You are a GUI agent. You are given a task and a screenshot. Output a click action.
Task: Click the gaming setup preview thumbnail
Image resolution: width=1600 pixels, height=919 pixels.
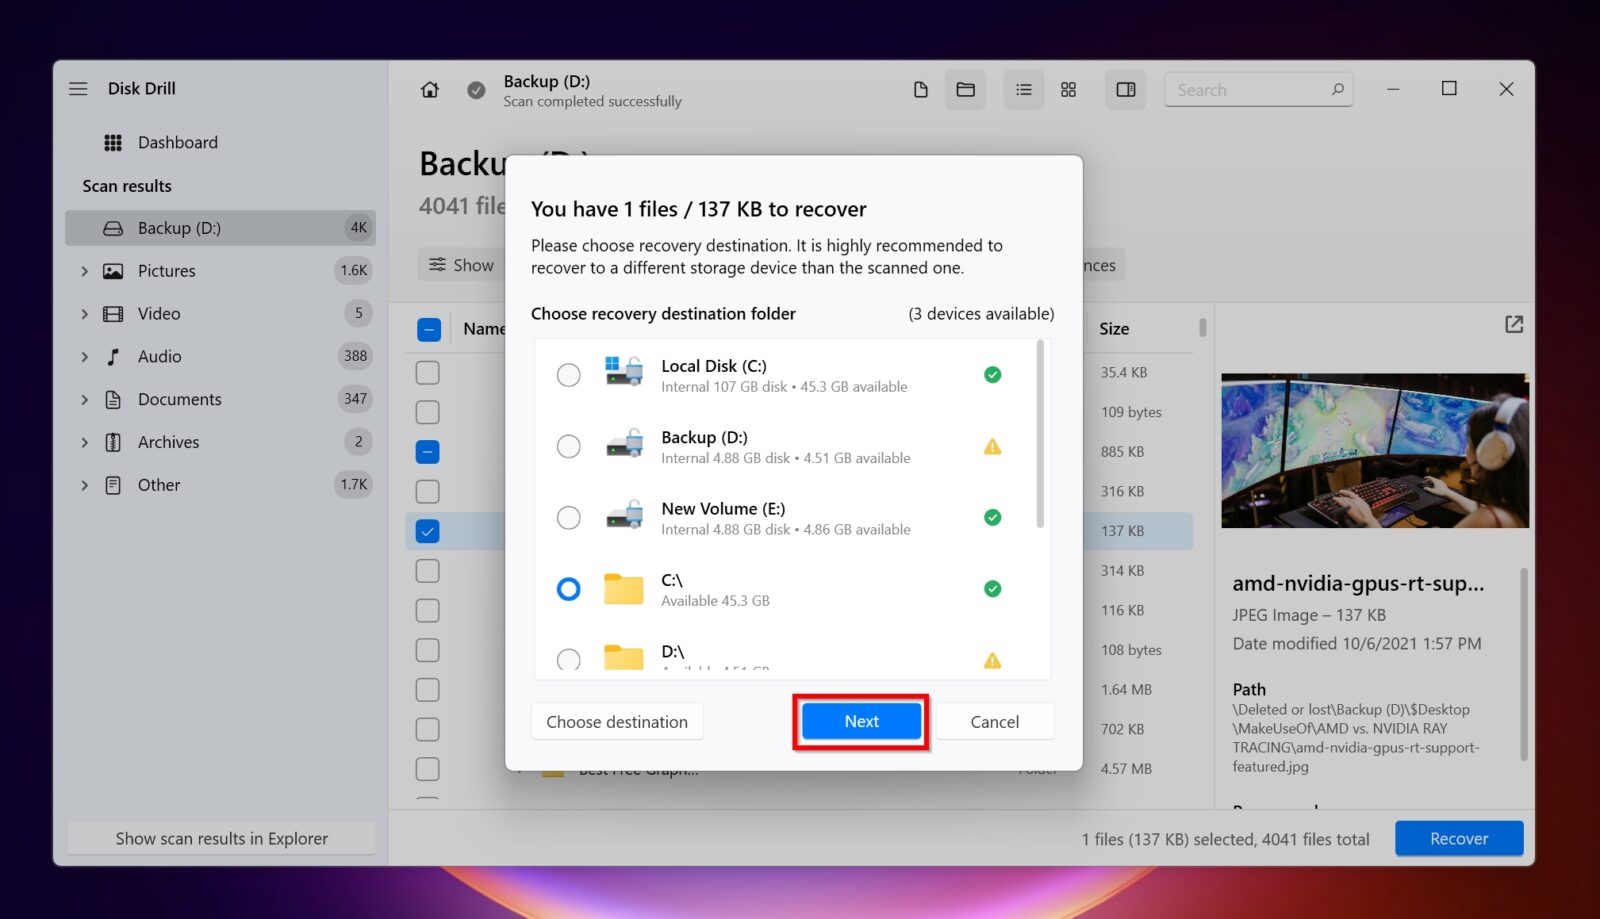[x=1375, y=451]
